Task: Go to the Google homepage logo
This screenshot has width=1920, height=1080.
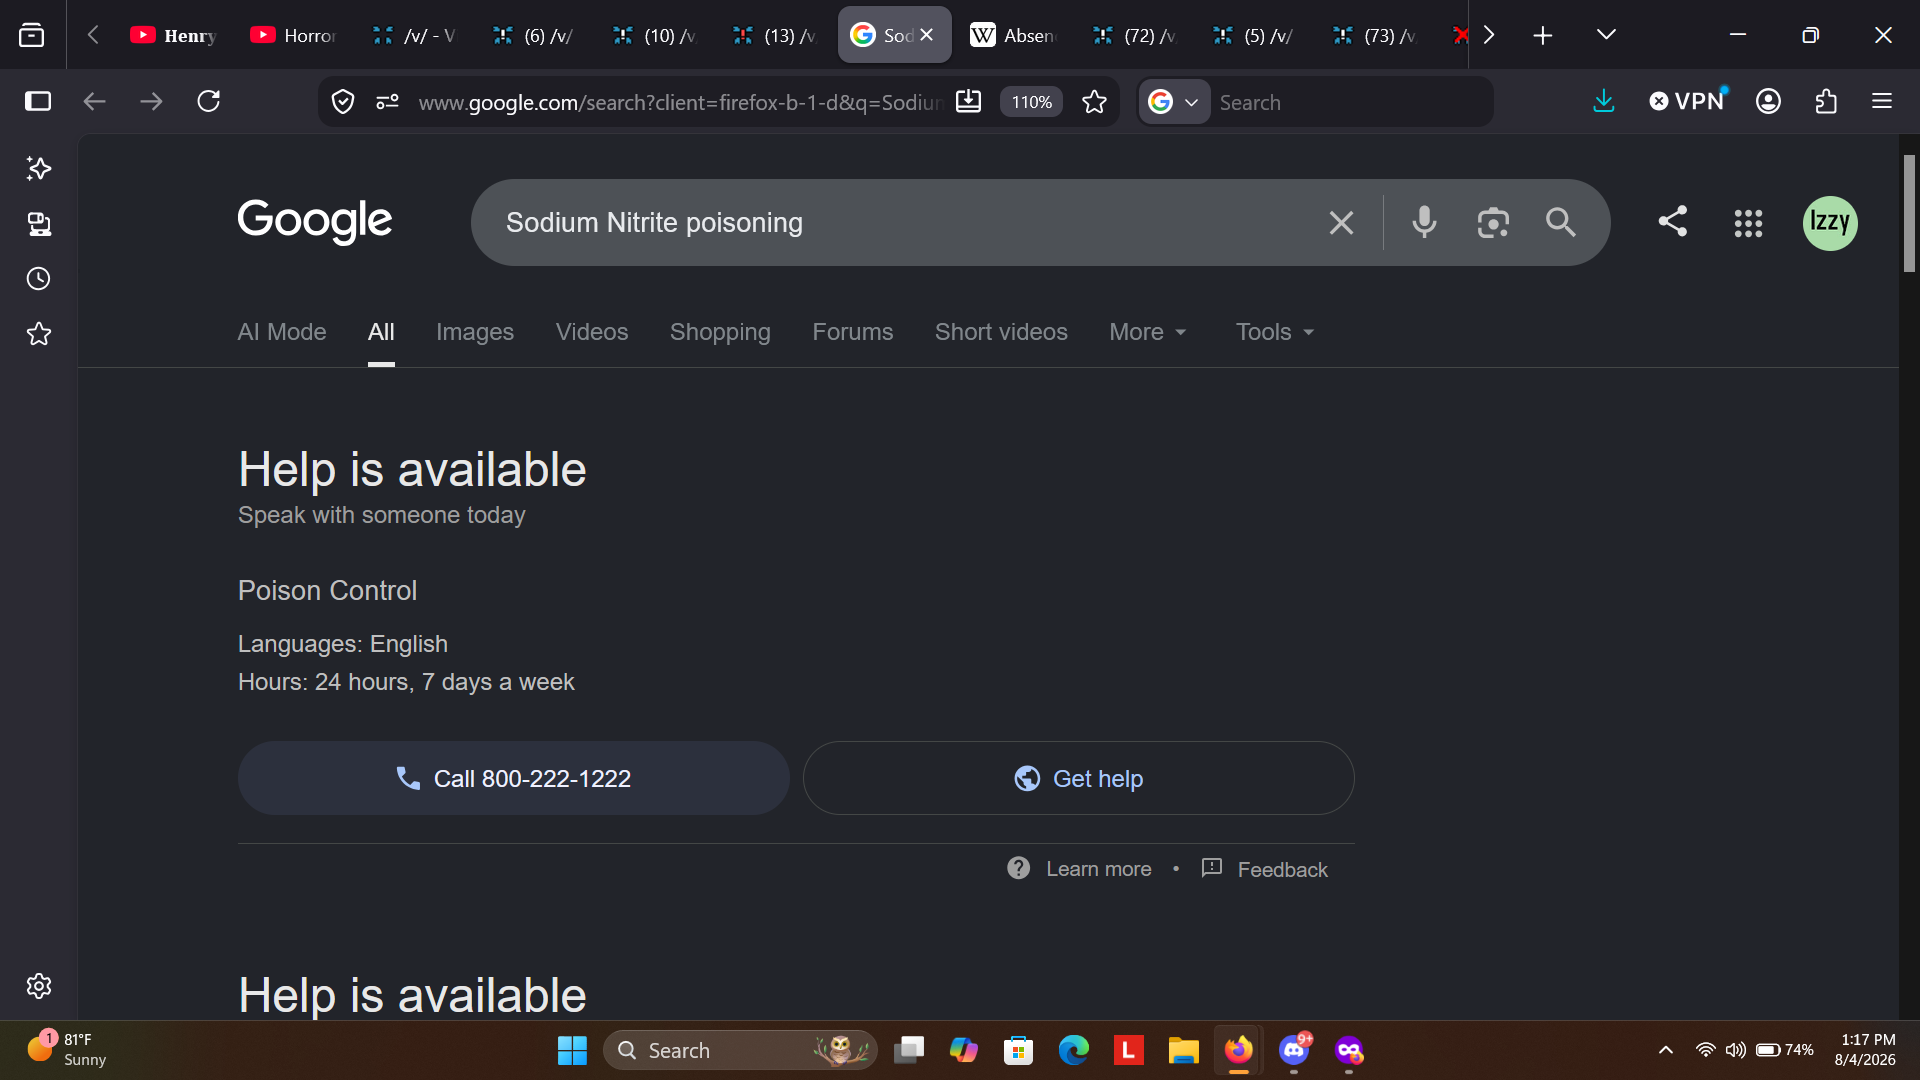Action: point(315,221)
